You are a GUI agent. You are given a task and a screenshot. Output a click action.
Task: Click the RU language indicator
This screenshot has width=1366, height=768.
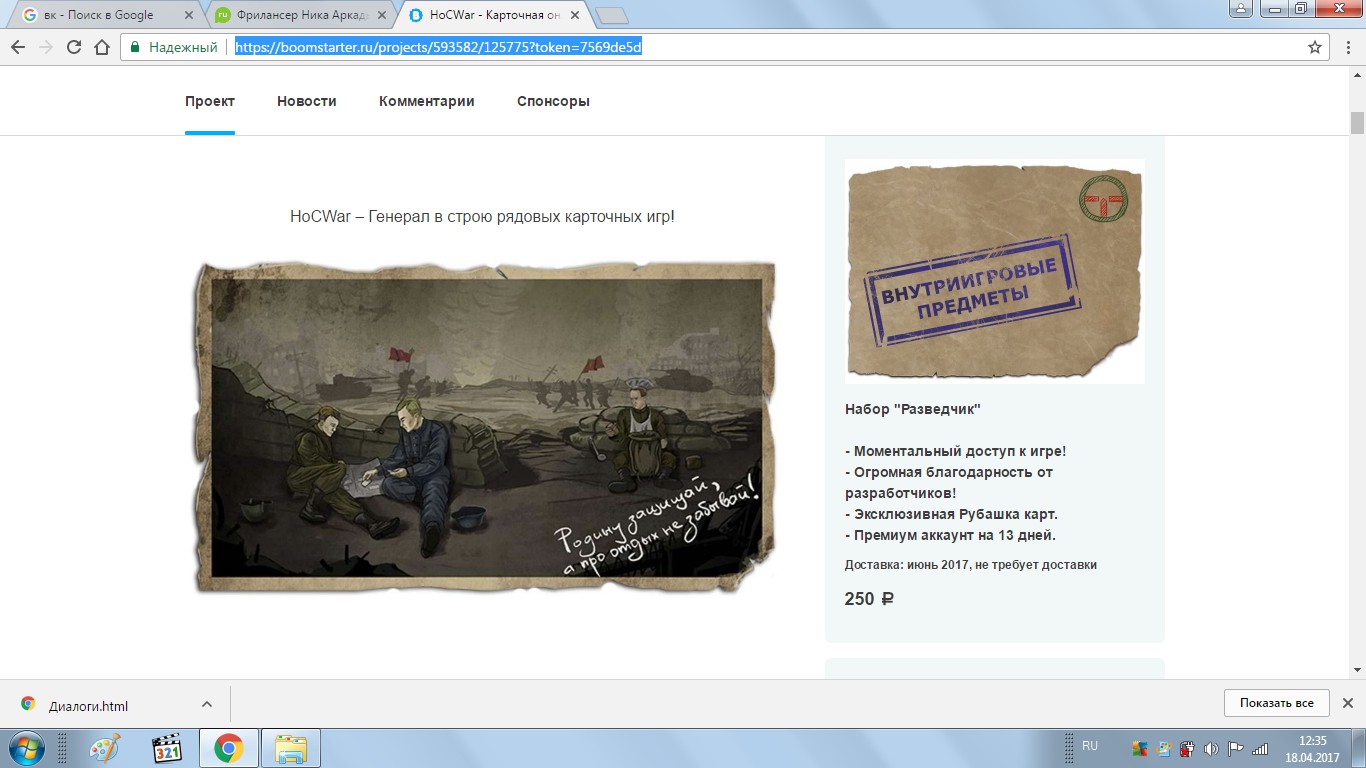pyautogui.click(x=1090, y=746)
